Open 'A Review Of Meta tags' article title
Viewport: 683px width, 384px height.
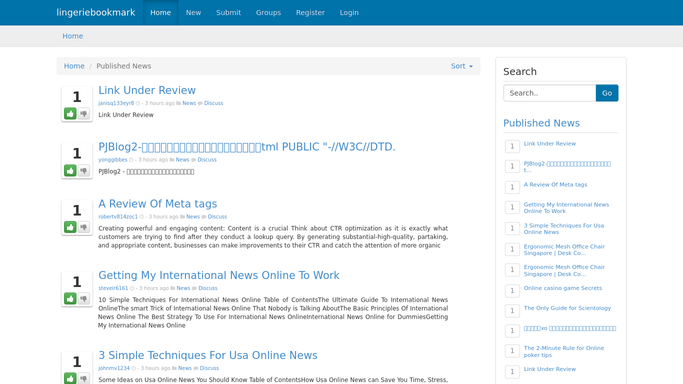coord(158,204)
